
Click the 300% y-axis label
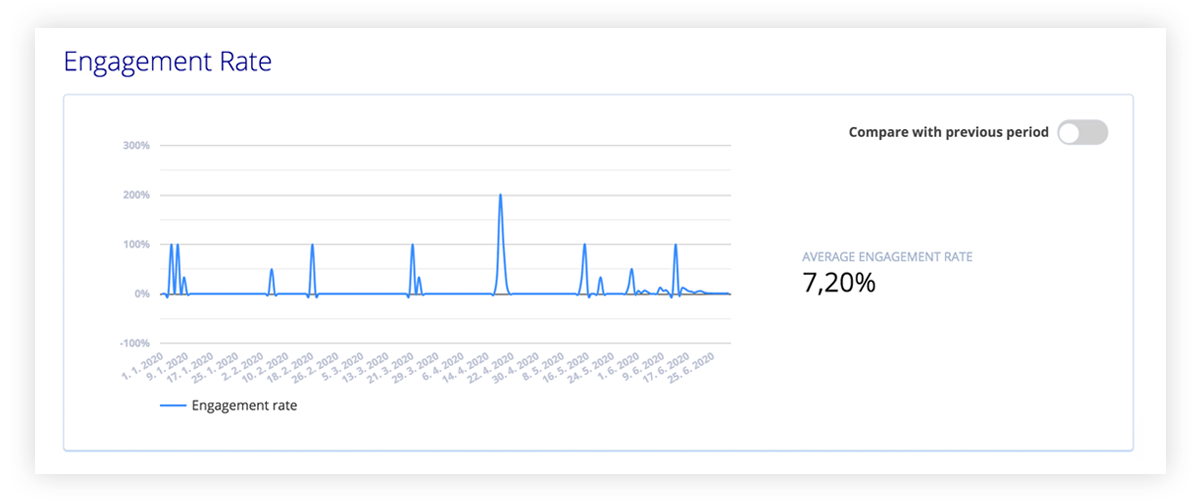point(136,146)
